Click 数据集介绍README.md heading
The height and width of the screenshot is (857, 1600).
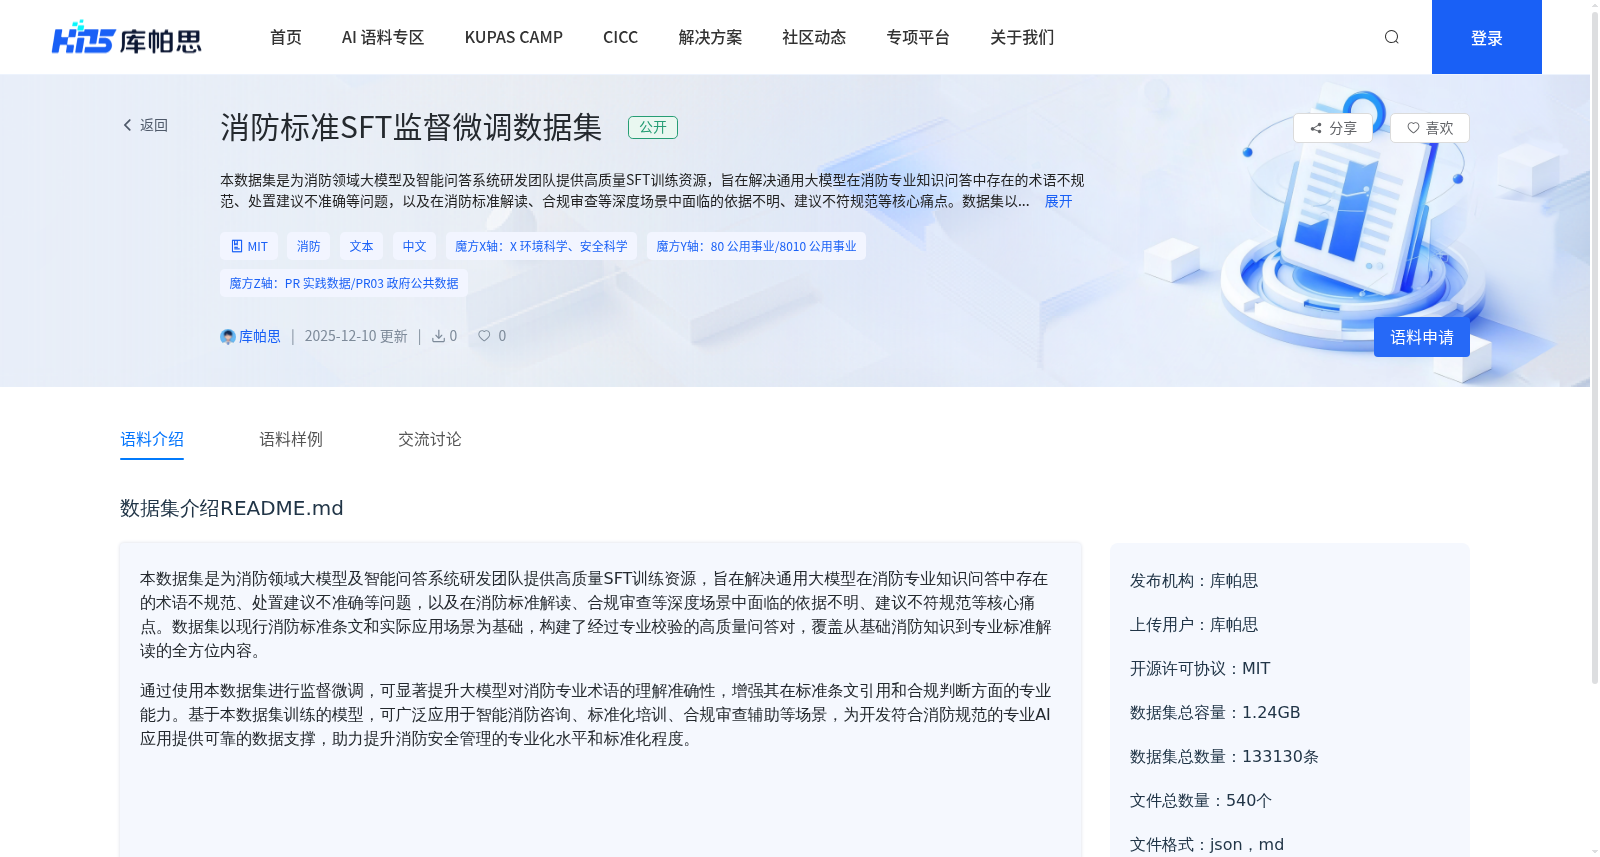232,508
